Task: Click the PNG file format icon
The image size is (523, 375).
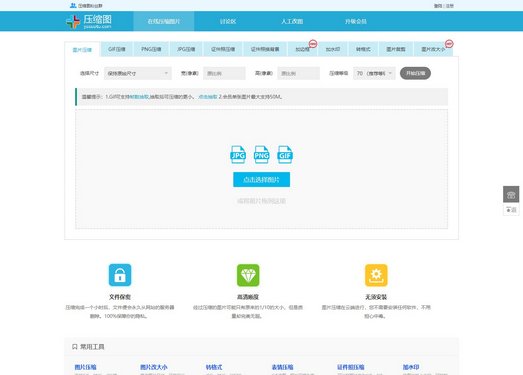Action: click(262, 154)
